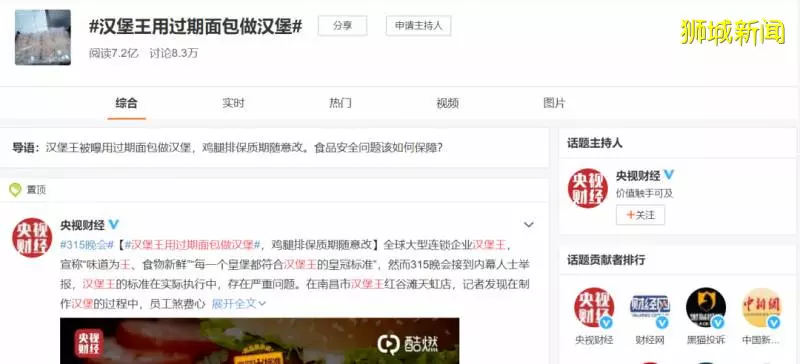
Task: Open the post options chevron menu
Action: [x=529, y=225]
